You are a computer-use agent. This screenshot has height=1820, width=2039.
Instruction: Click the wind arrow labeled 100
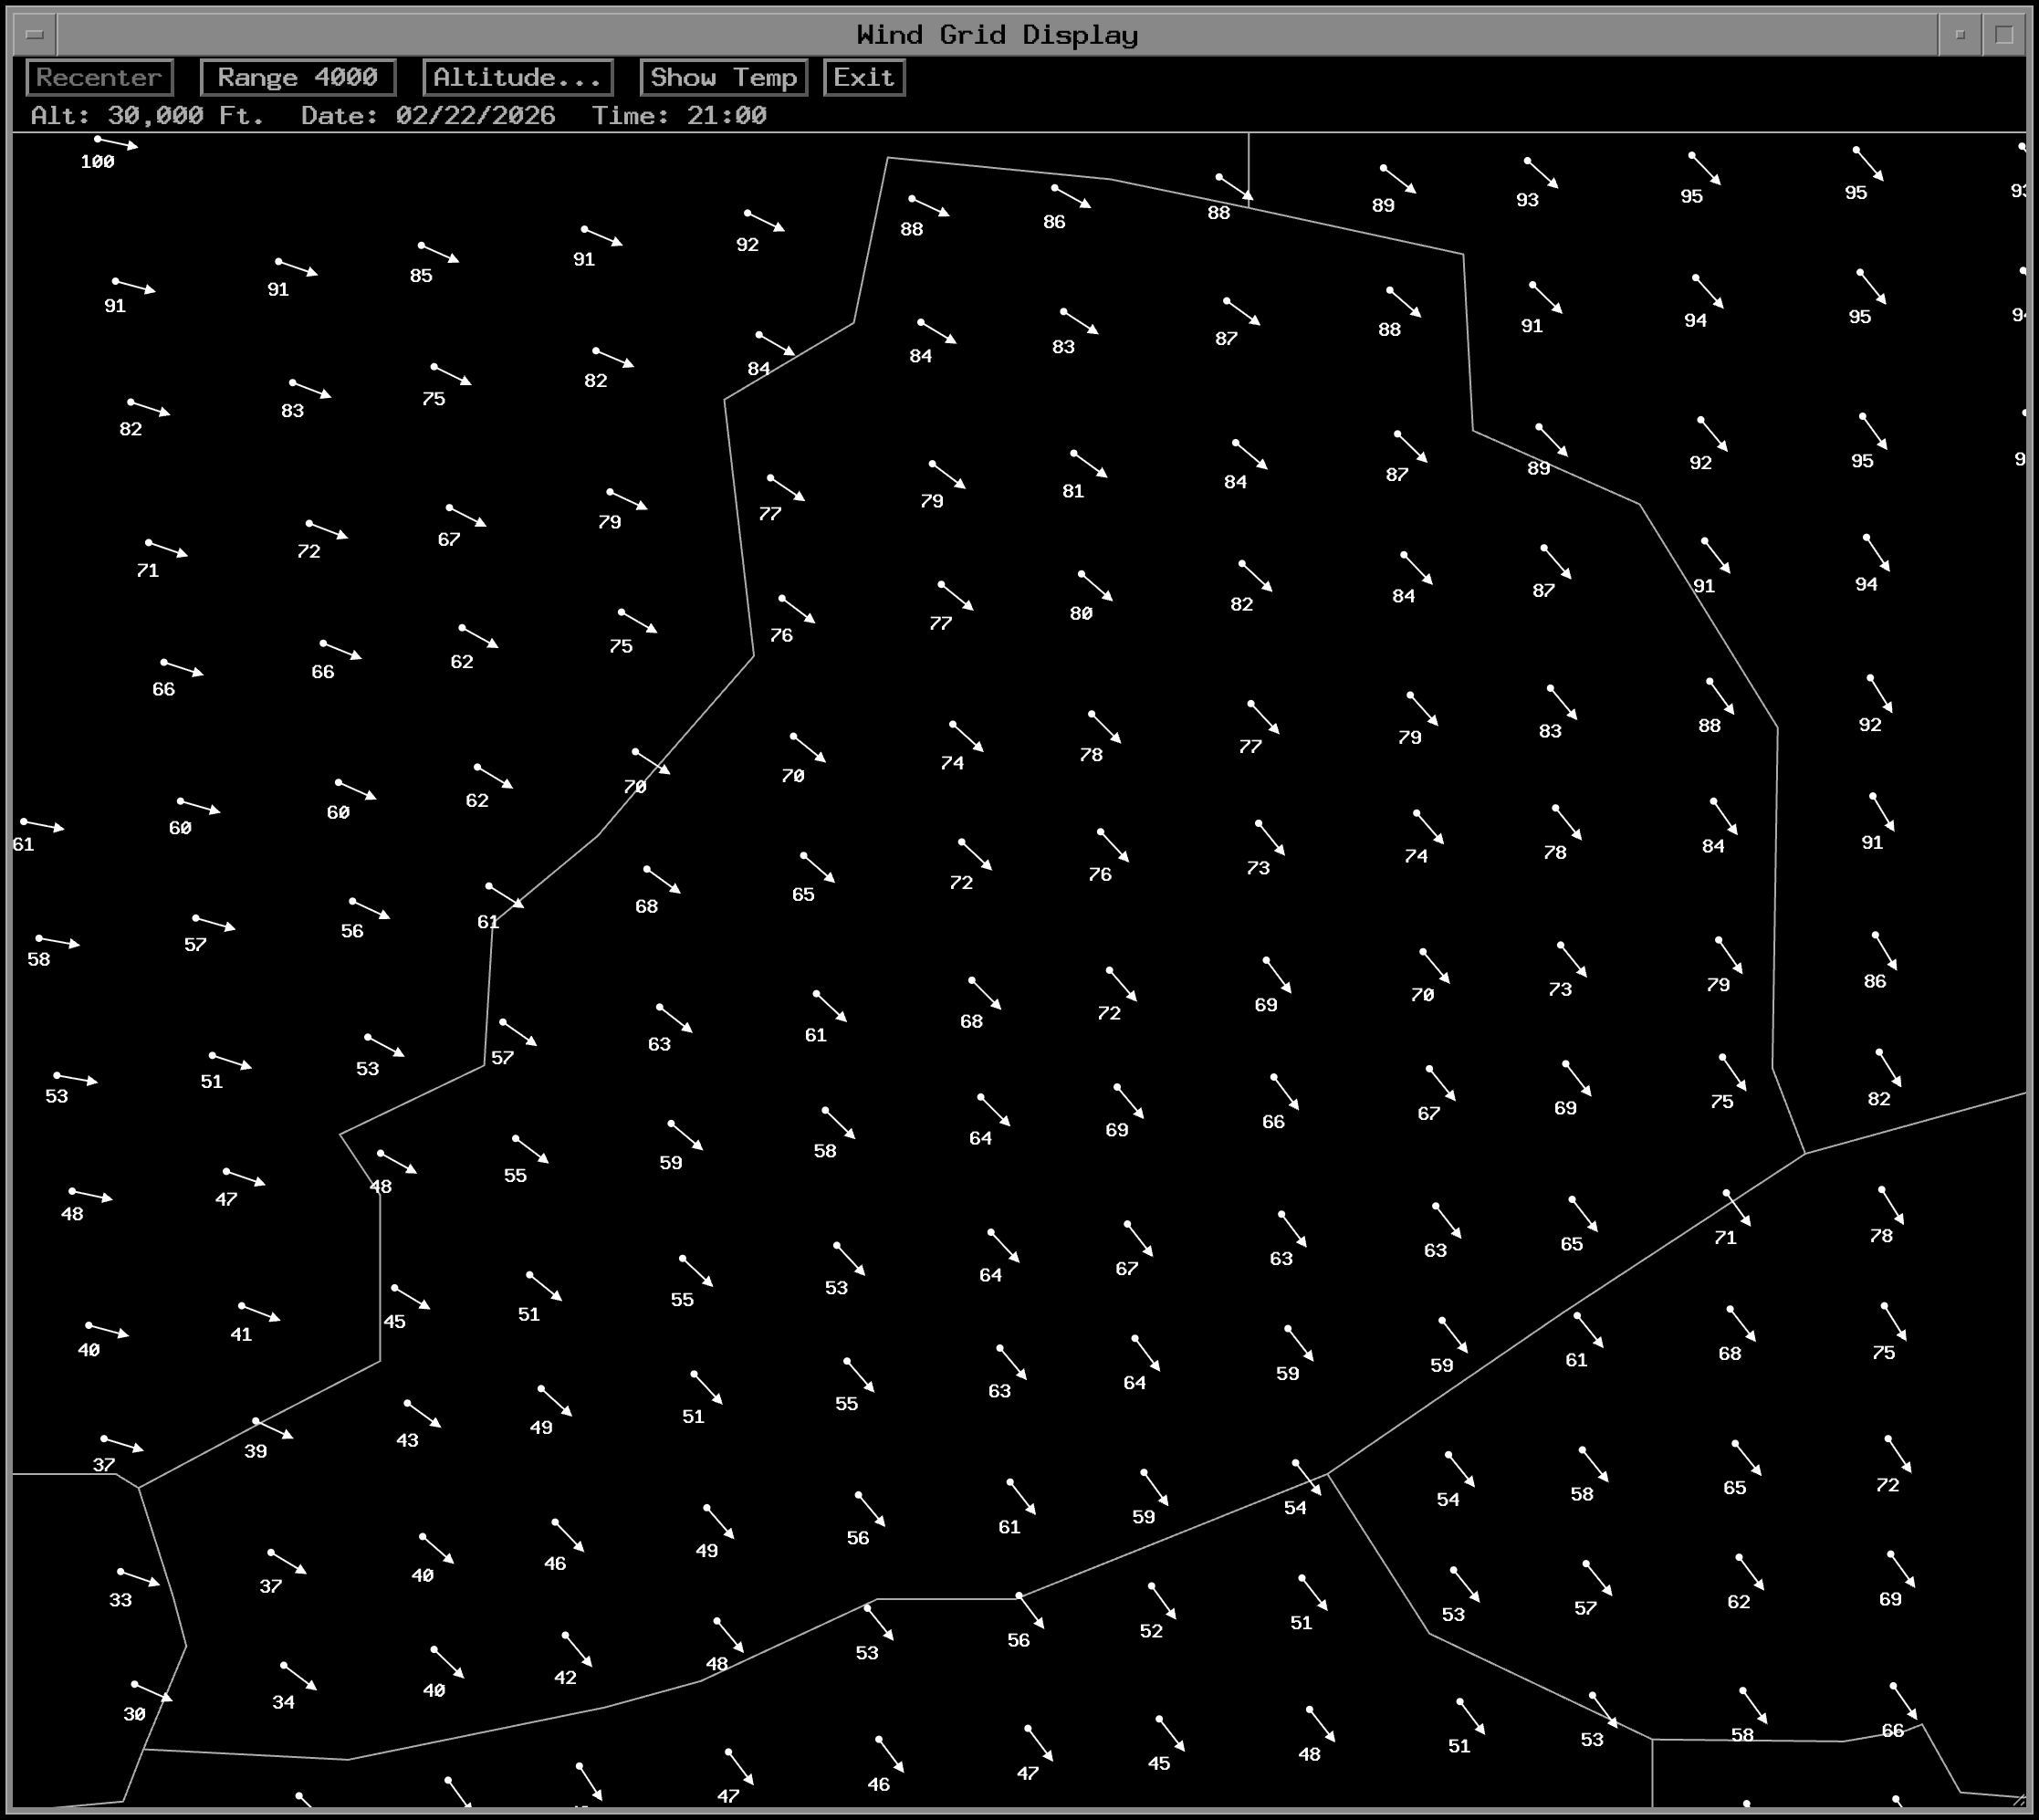[116, 143]
